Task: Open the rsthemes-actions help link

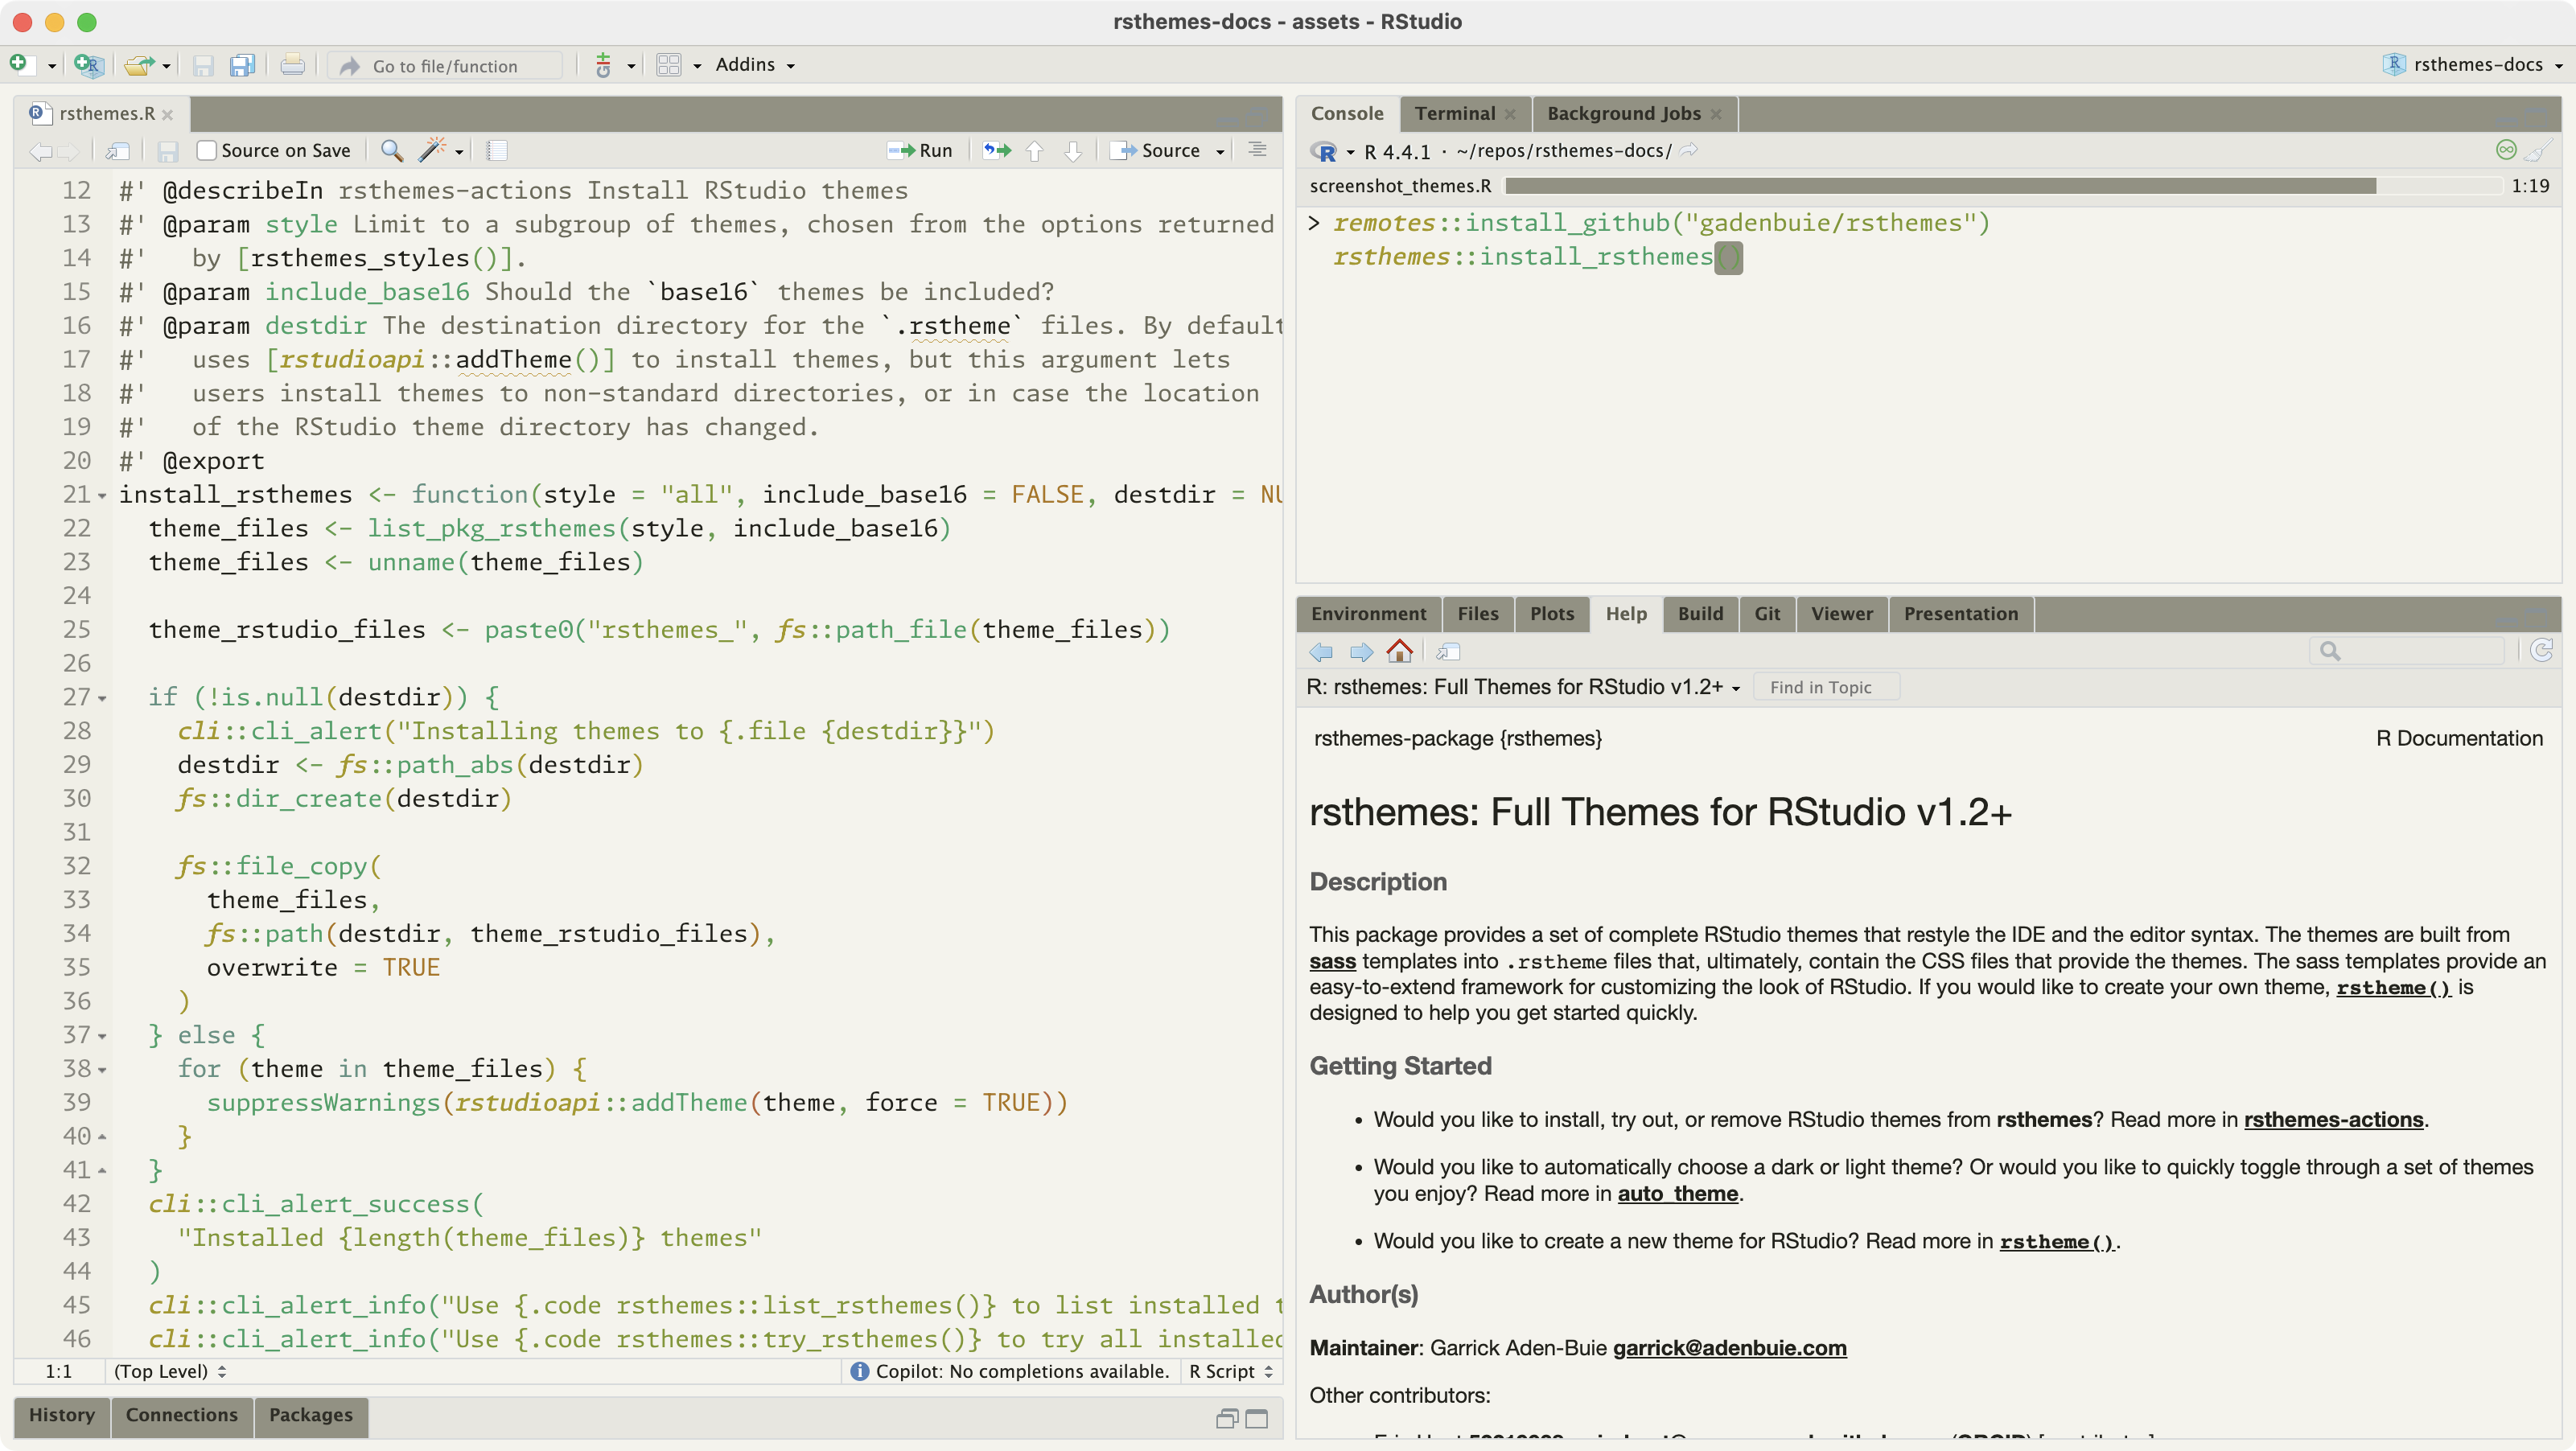Action: tap(2333, 1119)
